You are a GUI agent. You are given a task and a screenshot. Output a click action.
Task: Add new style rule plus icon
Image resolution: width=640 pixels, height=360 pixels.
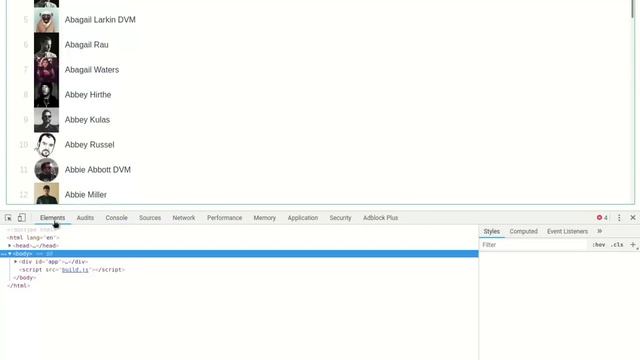pyautogui.click(x=633, y=244)
